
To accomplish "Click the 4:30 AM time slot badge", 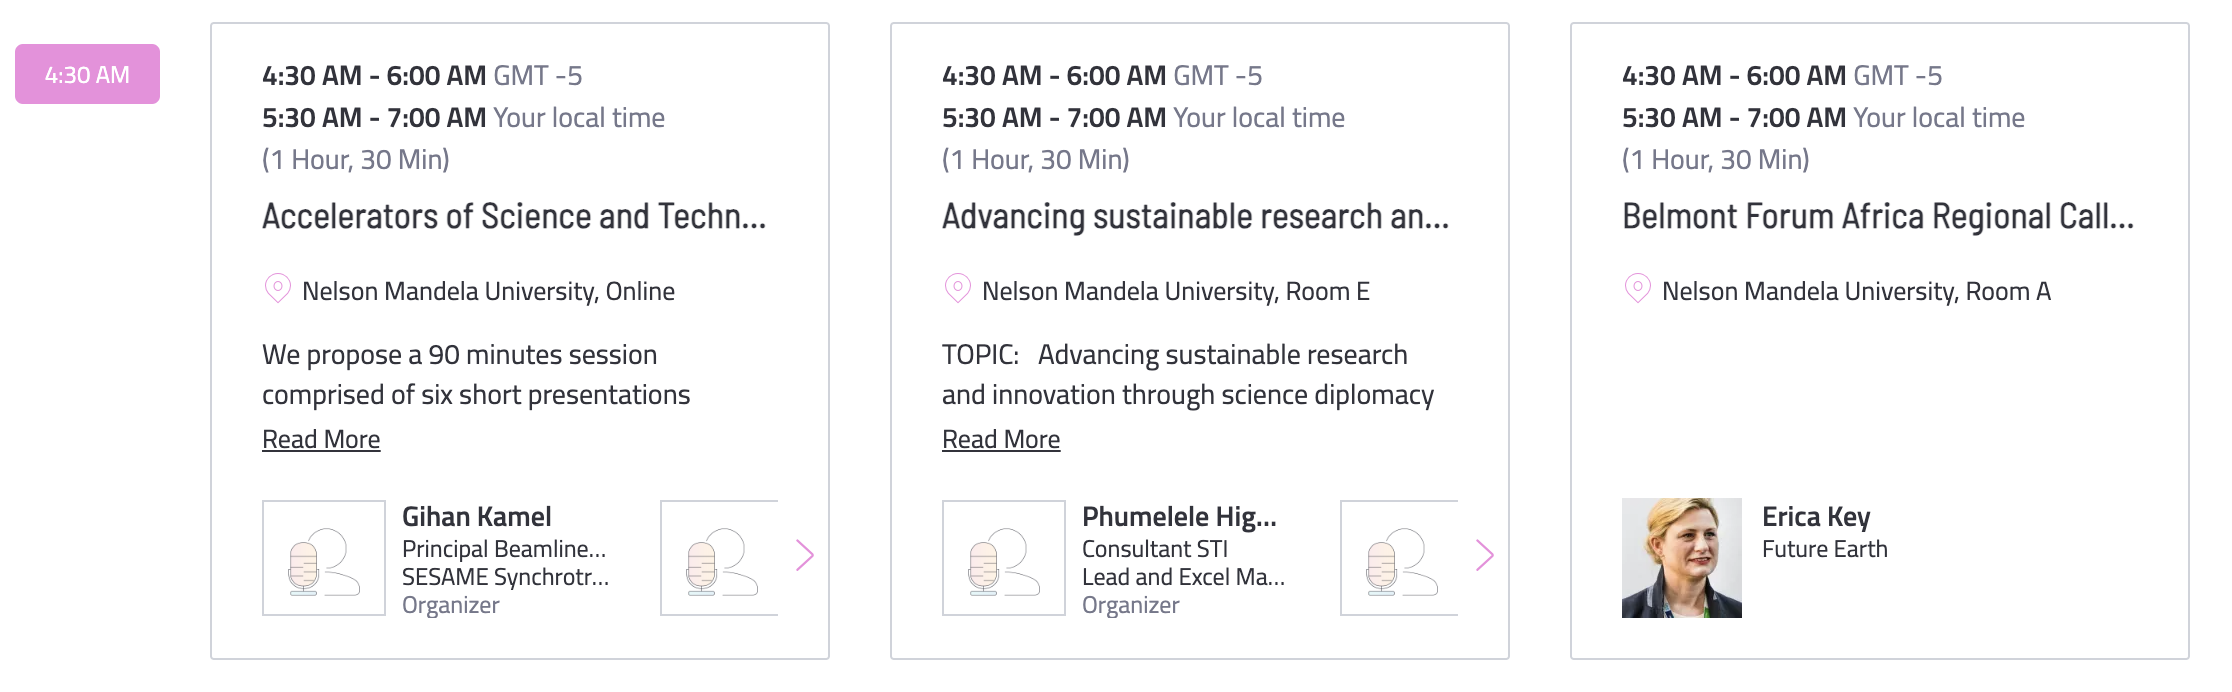I will (87, 74).
